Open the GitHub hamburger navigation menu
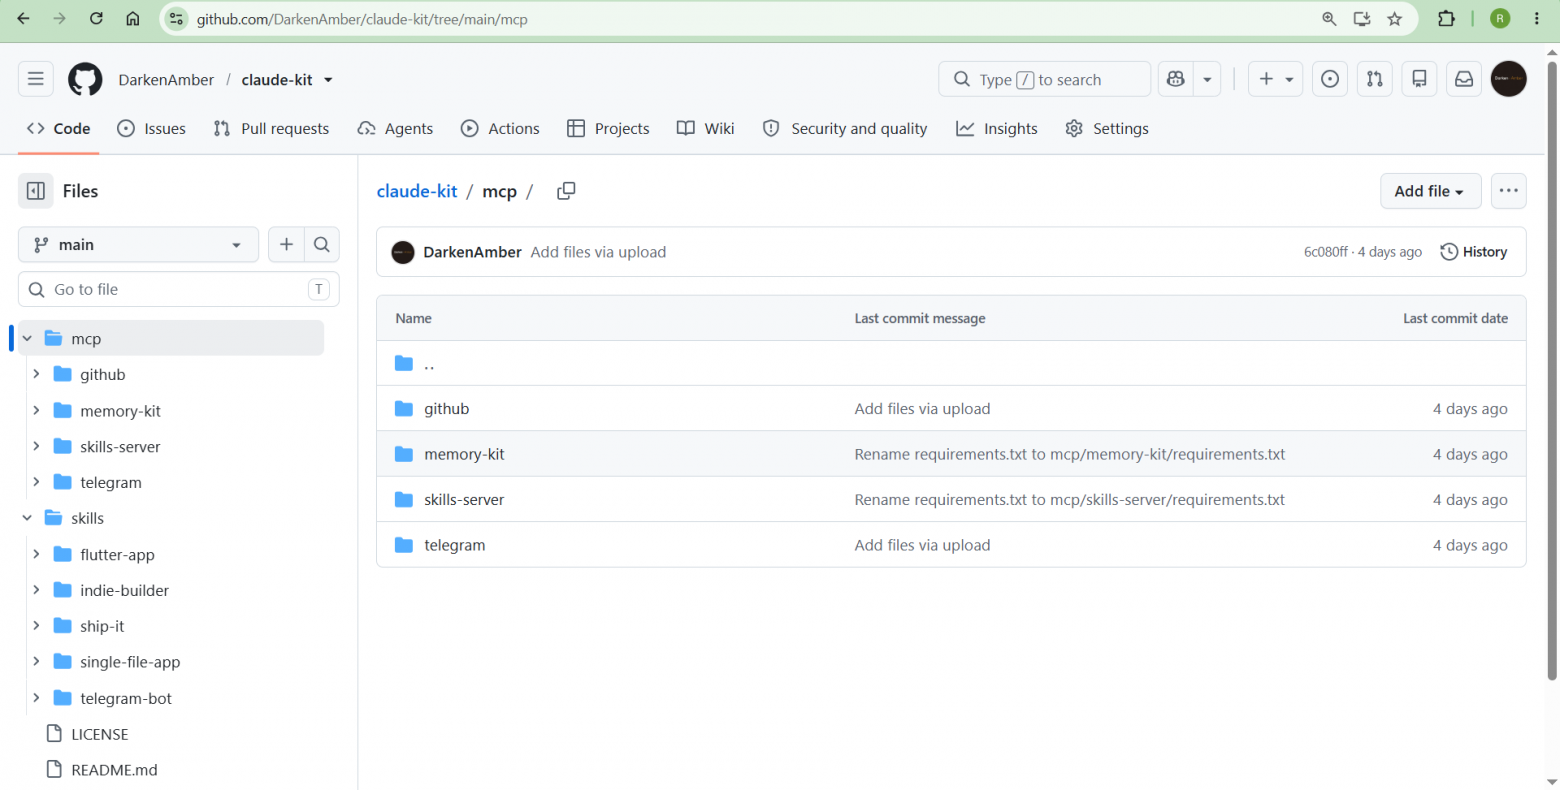This screenshot has width=1560, height=790. point(36,79)
